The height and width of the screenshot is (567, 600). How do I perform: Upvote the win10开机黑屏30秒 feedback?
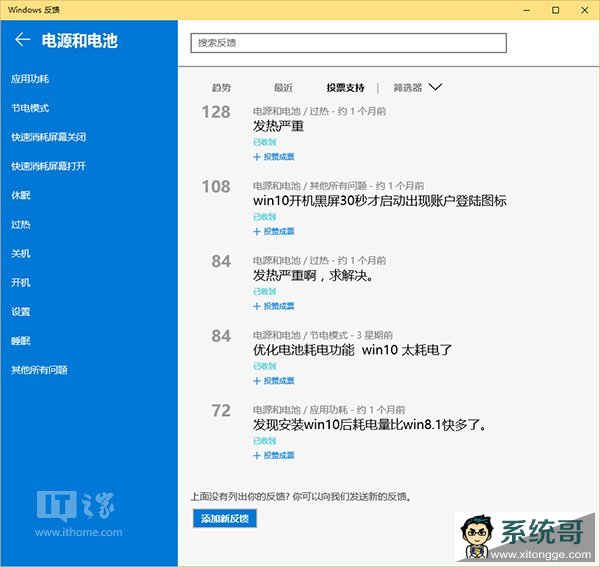274,231
